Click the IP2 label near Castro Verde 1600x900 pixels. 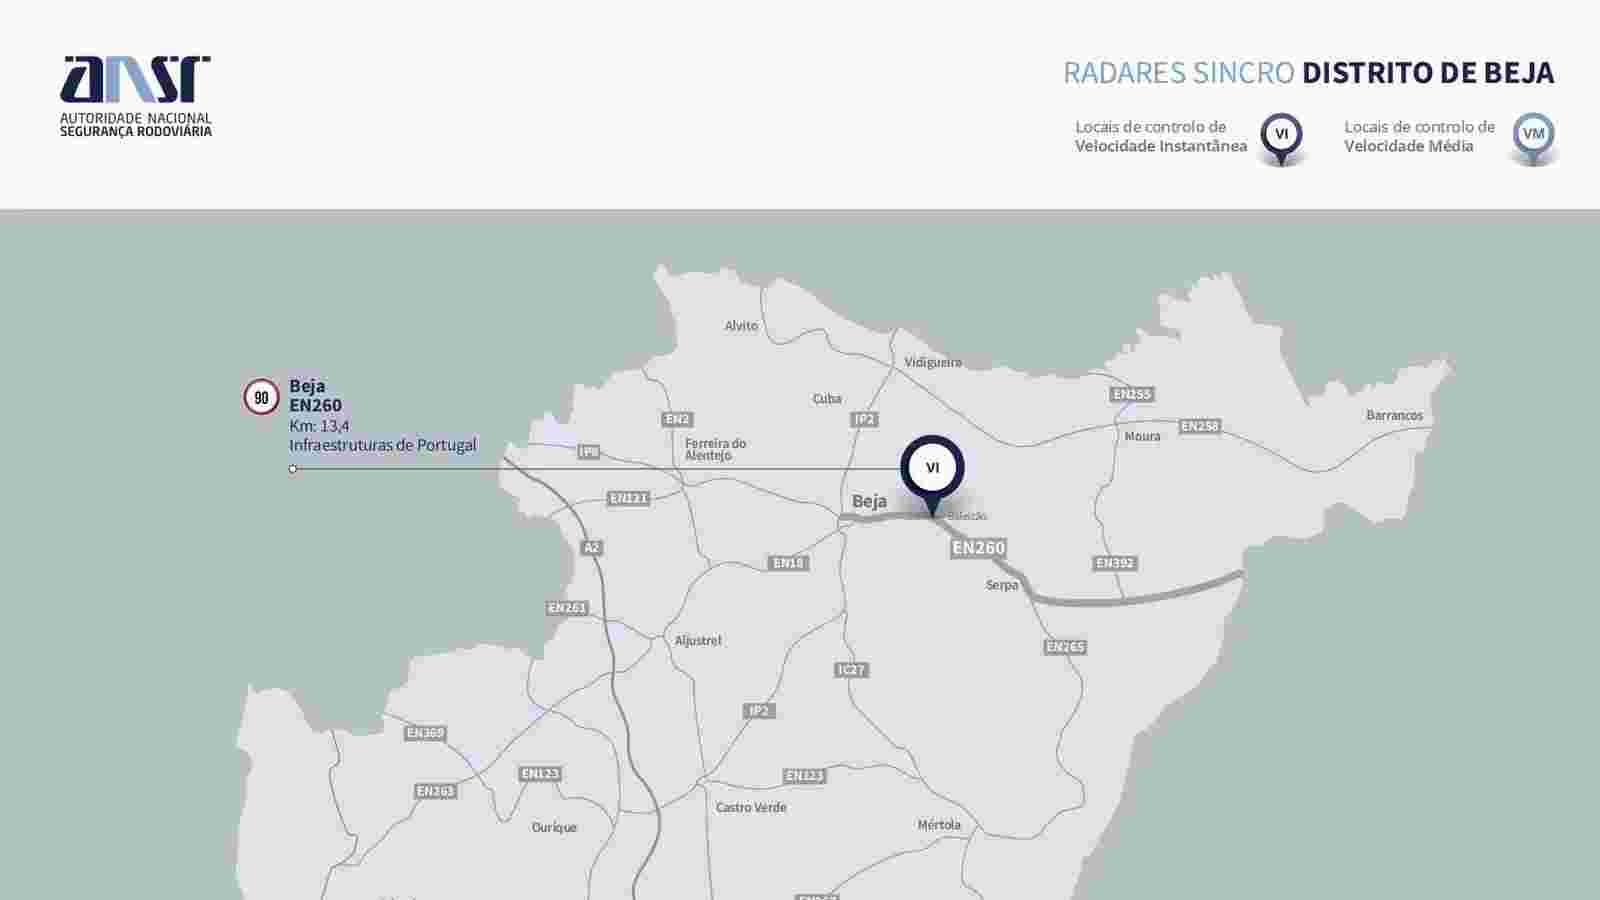tap(759, 711)
